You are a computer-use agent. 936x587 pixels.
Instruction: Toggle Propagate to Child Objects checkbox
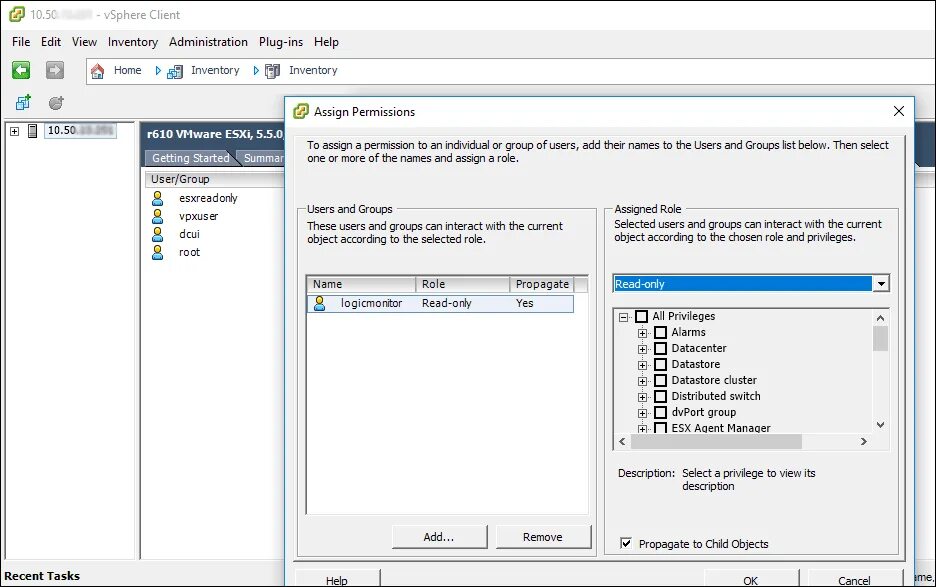coord(626,543)
